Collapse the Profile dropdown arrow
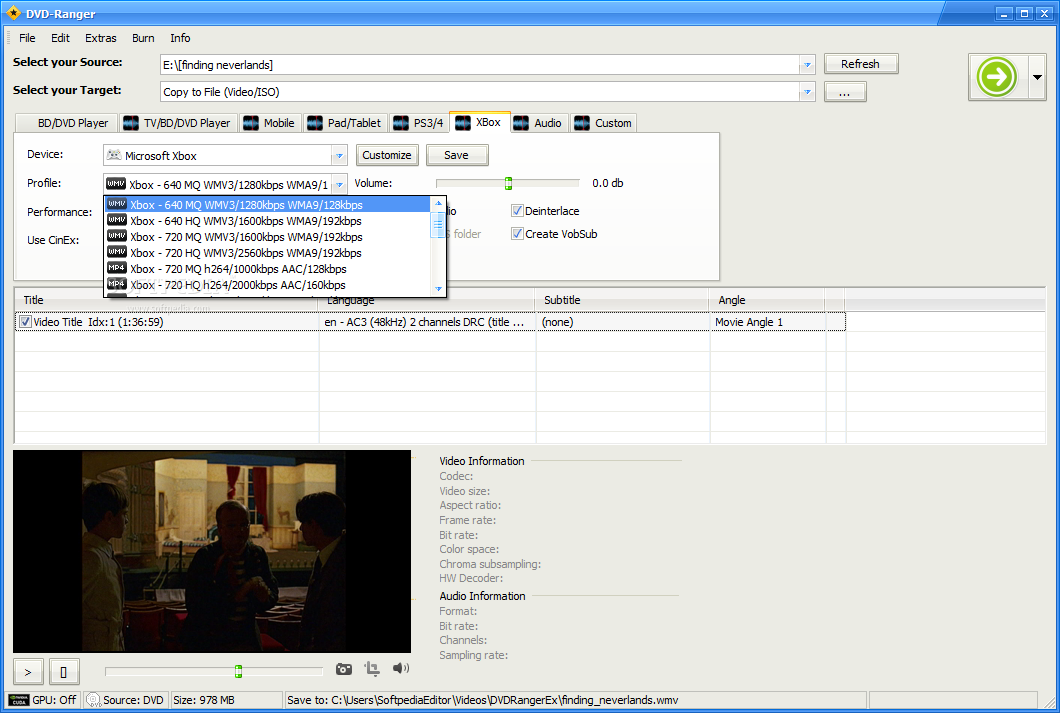1060x713 pixels. click(339, 185)
